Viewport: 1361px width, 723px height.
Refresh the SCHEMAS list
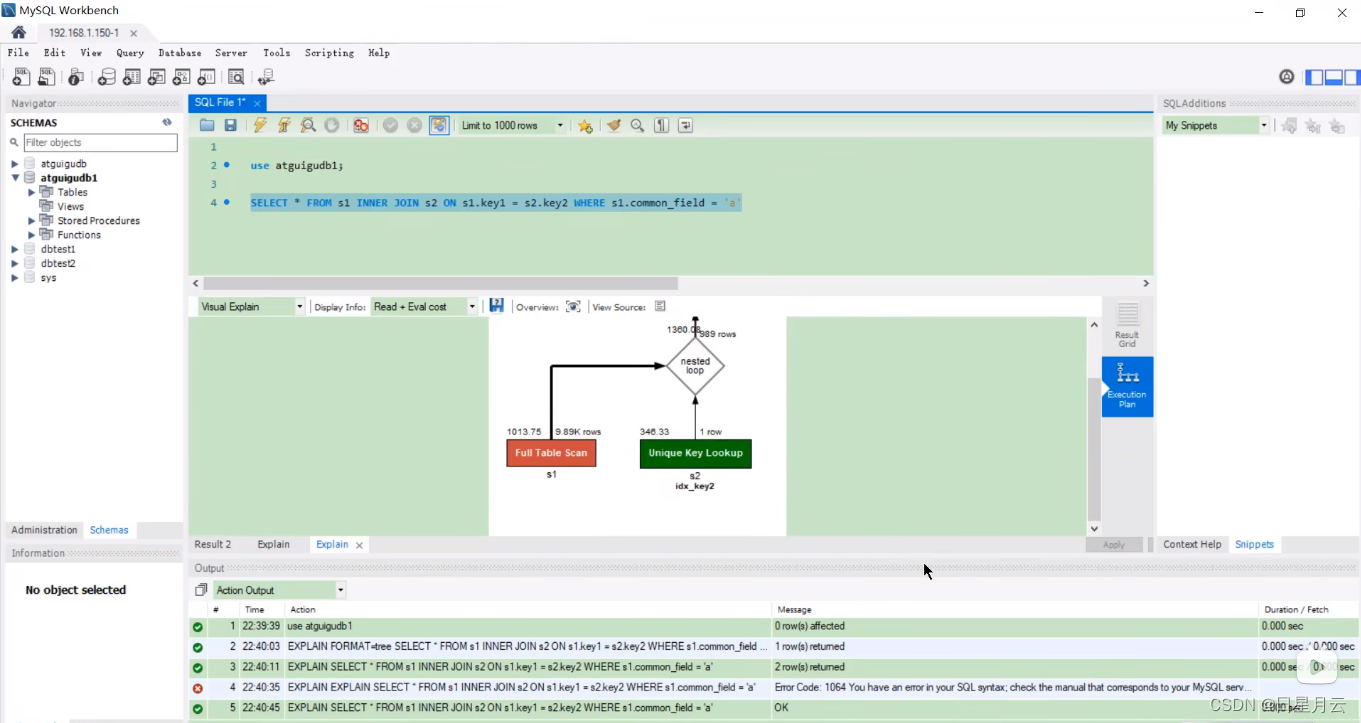tap(167, 122)
